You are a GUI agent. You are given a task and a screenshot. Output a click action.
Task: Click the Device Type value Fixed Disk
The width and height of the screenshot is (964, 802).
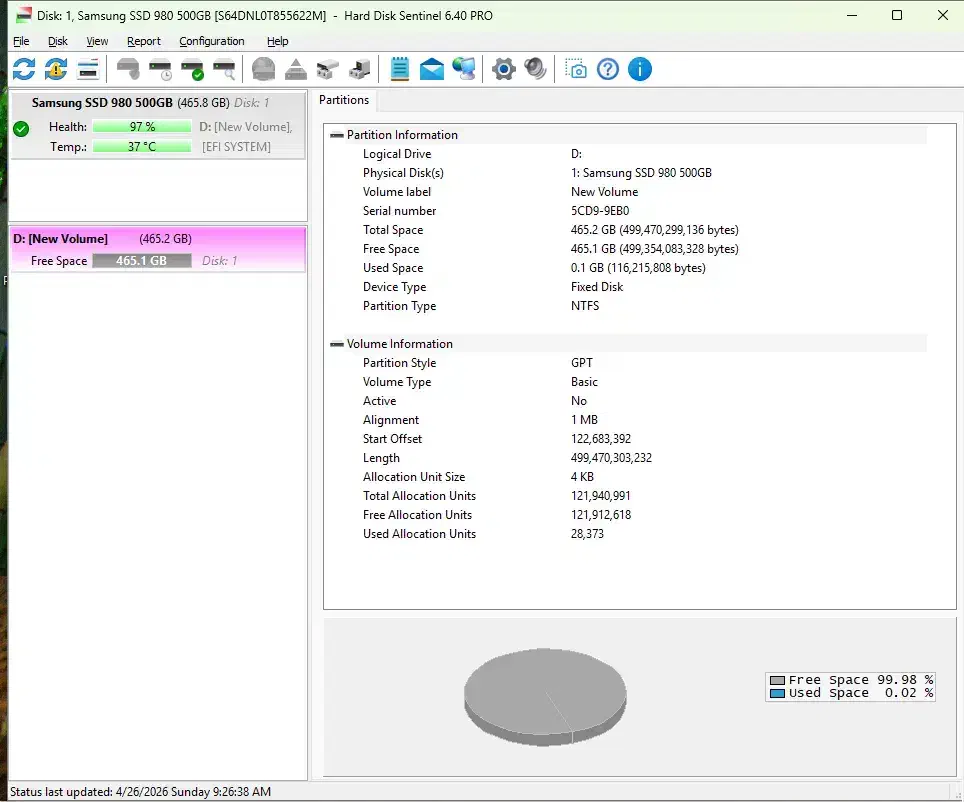pos(596,287)
